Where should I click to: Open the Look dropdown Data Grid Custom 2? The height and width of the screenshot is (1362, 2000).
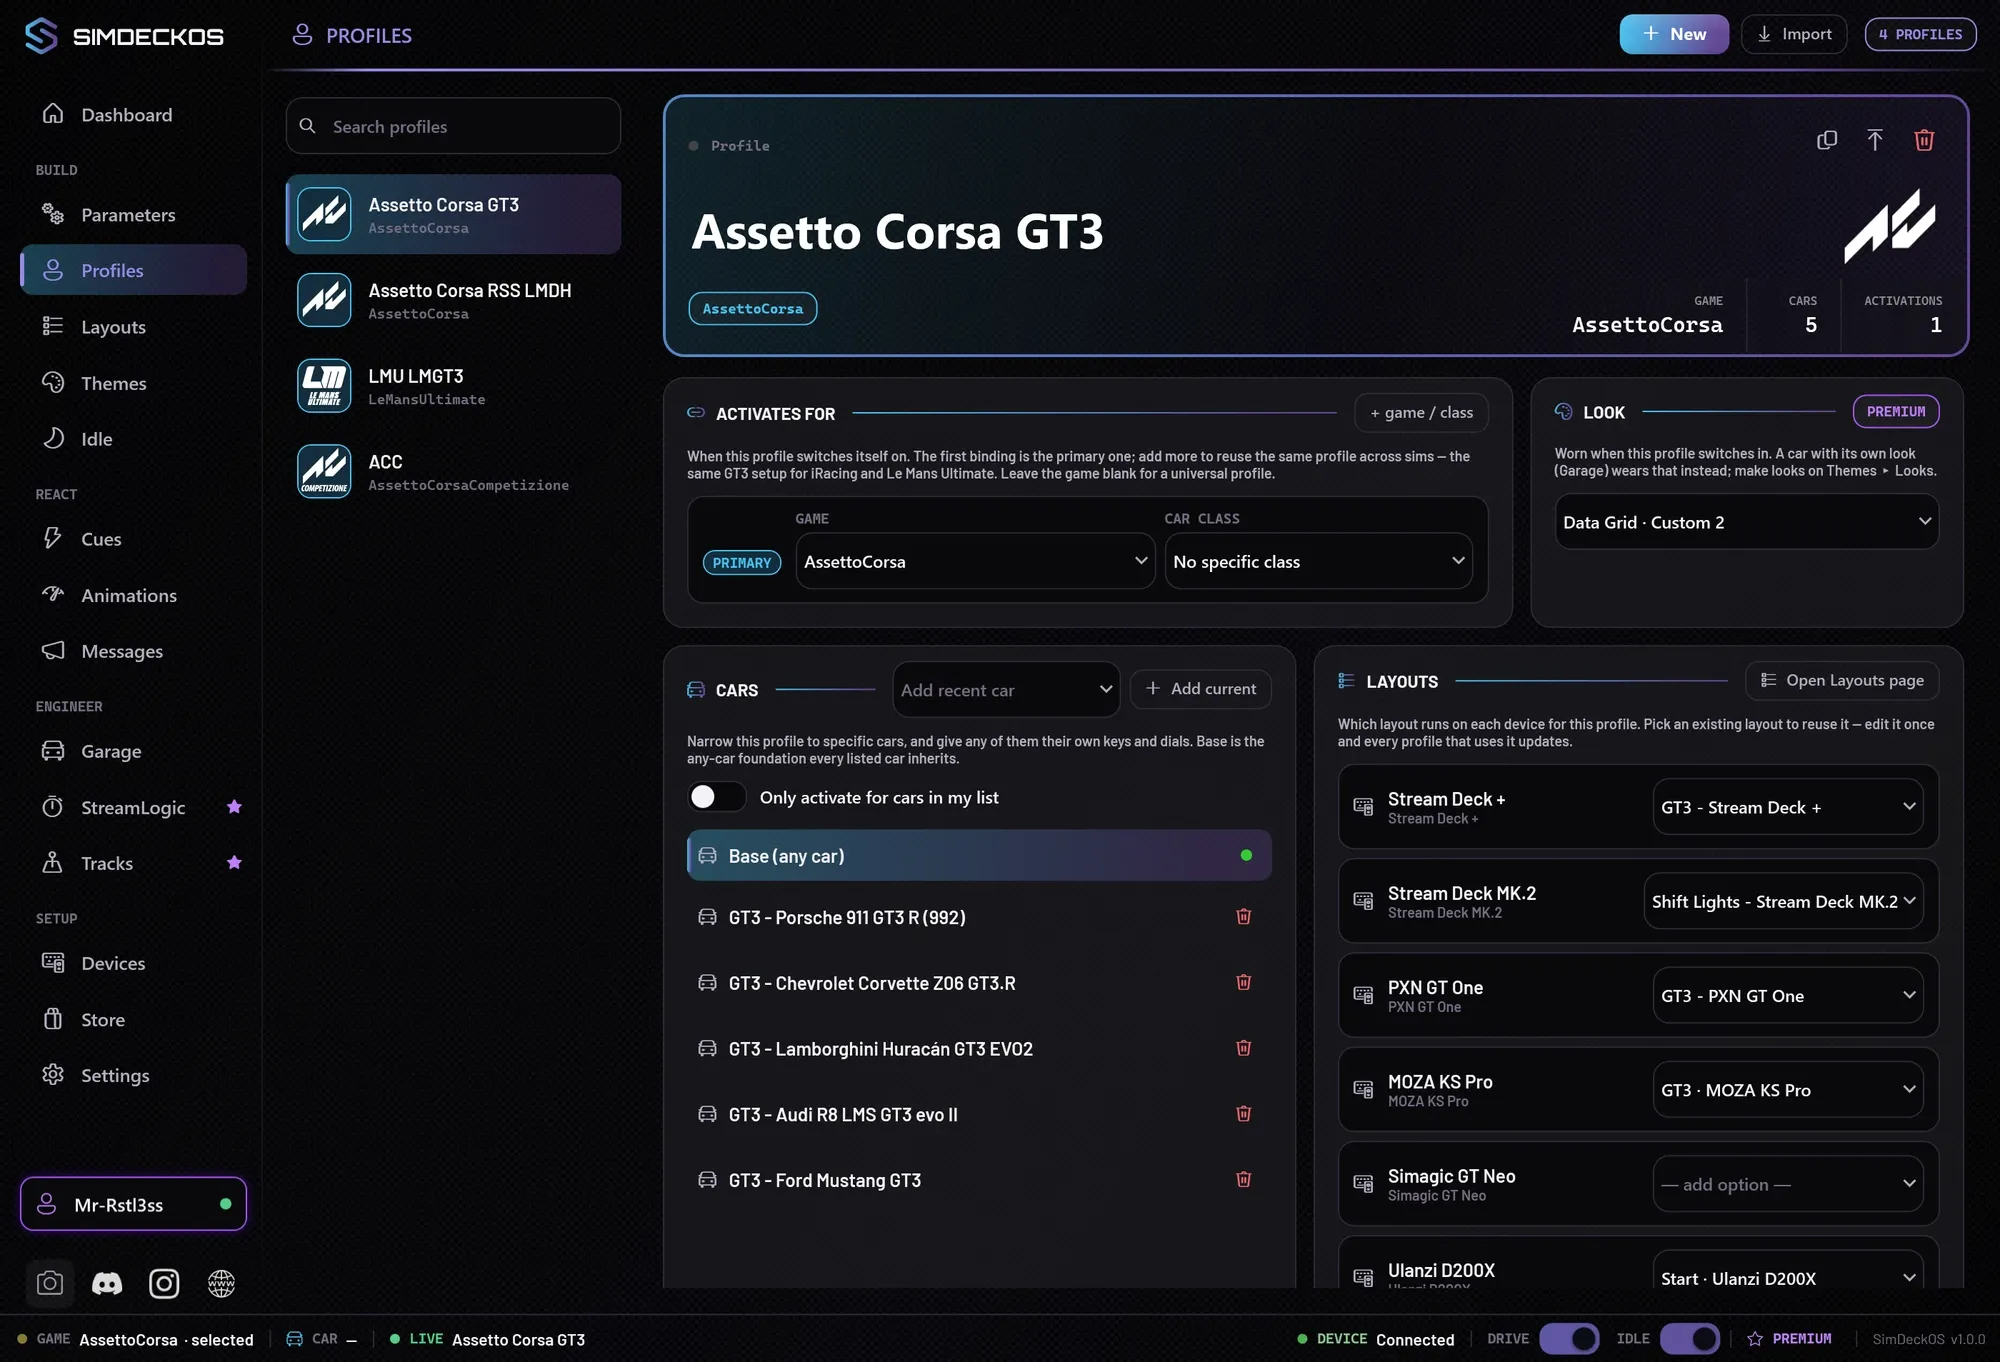coord(1746,522)
